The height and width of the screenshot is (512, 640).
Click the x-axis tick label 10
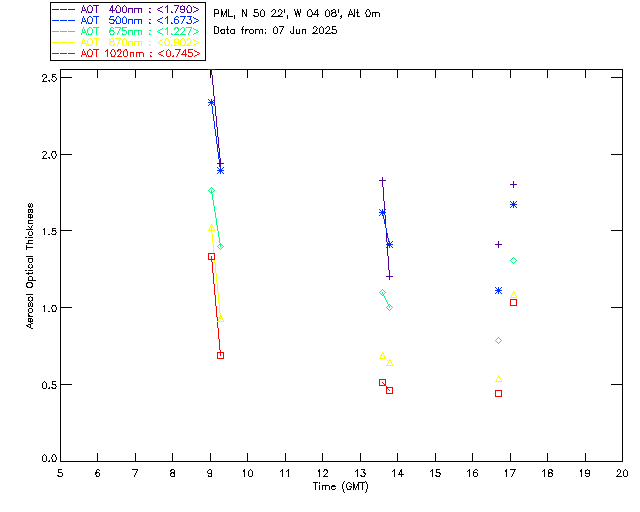(247, 473)
